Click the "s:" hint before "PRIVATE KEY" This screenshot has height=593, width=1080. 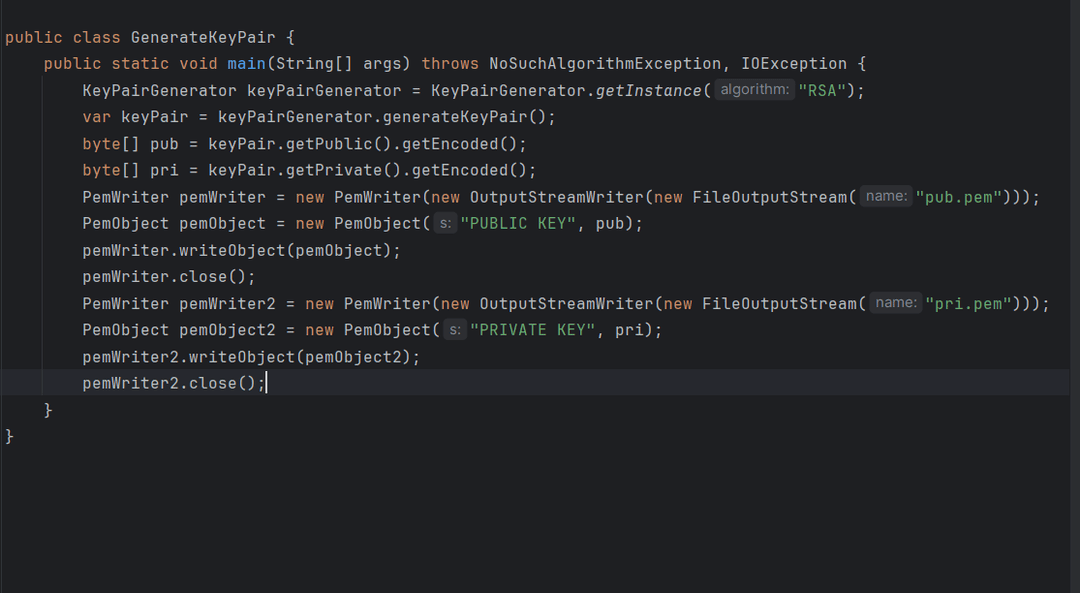[x=454, y=330]
